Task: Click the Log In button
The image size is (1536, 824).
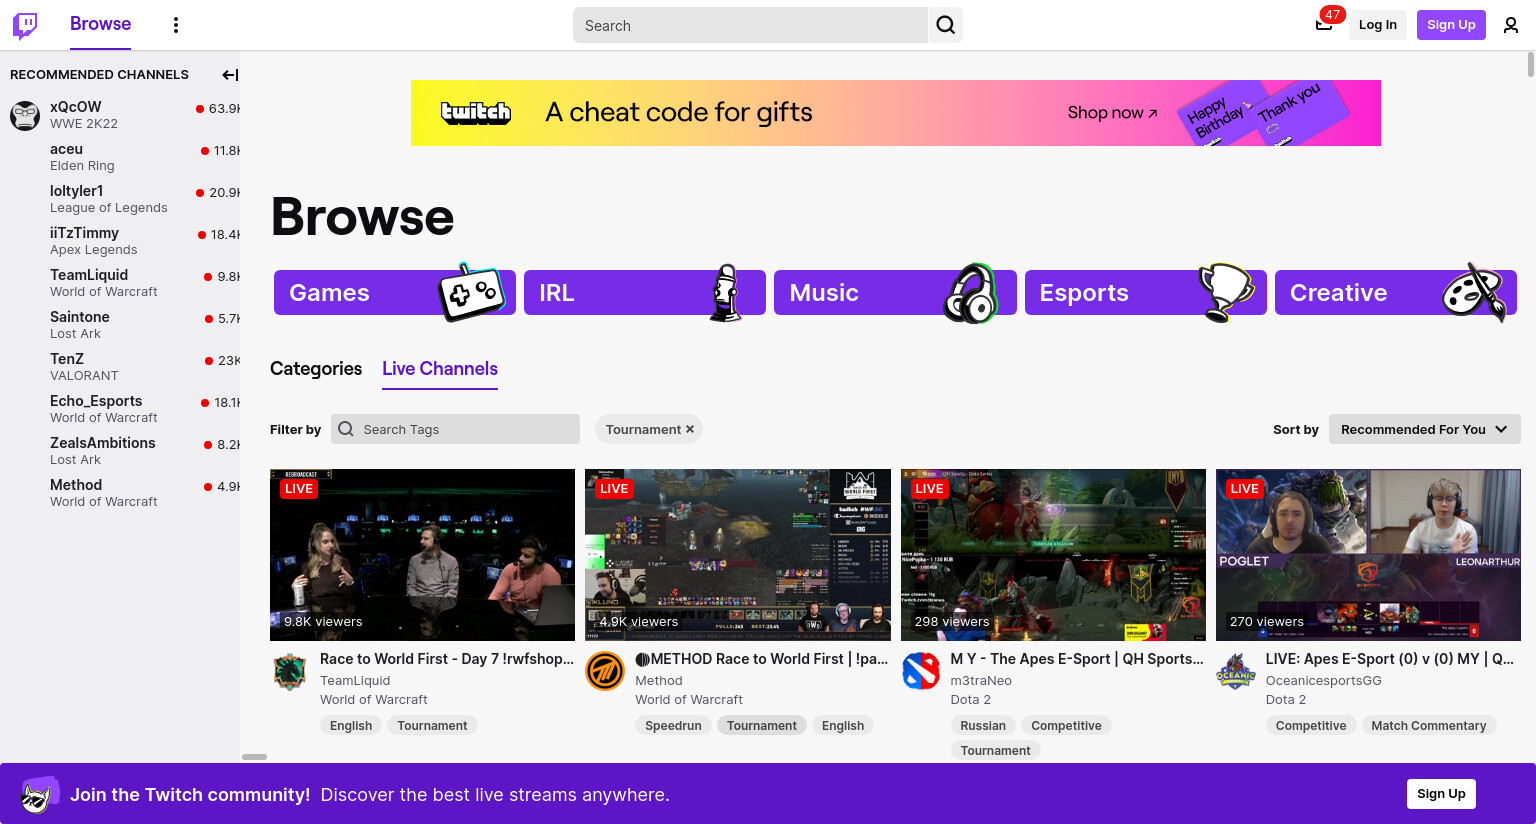Action: [x=1377, y=25]
